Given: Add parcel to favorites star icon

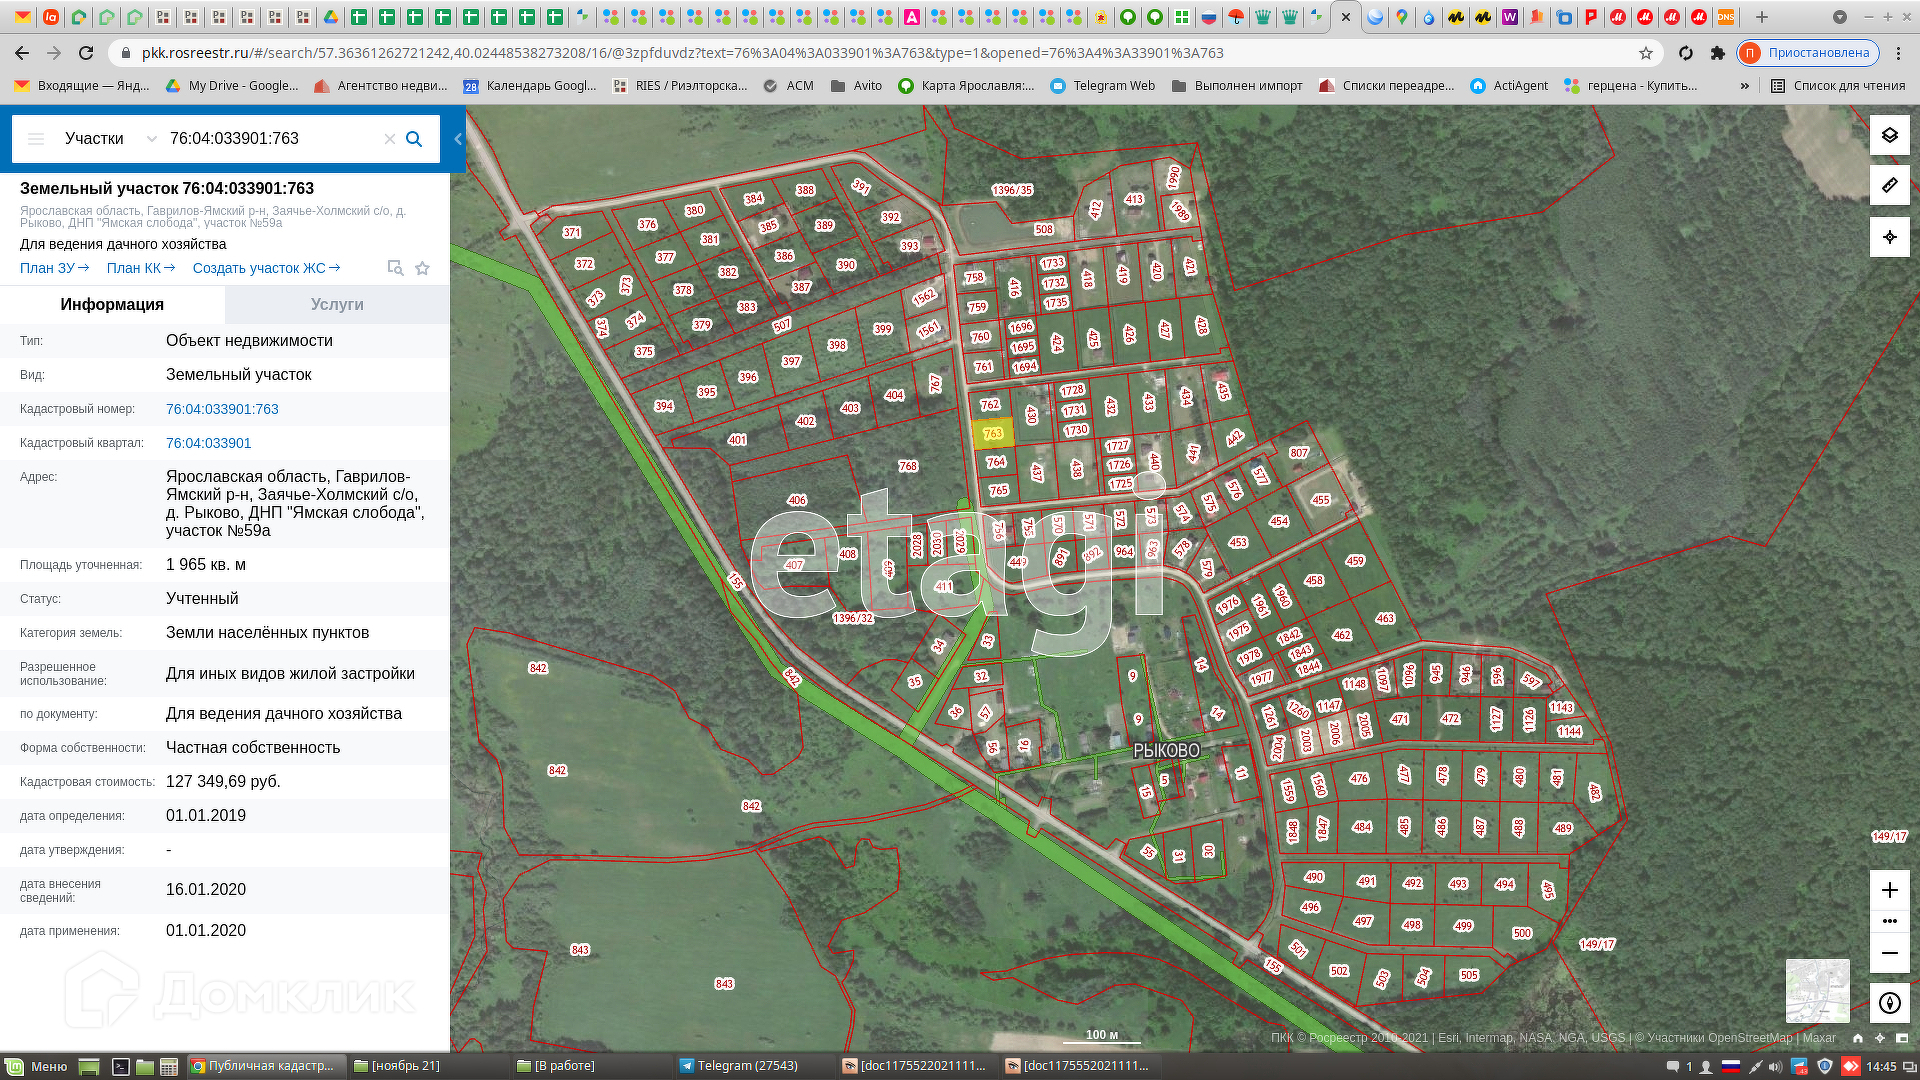Looking at the screenshot, I should 422,268.
